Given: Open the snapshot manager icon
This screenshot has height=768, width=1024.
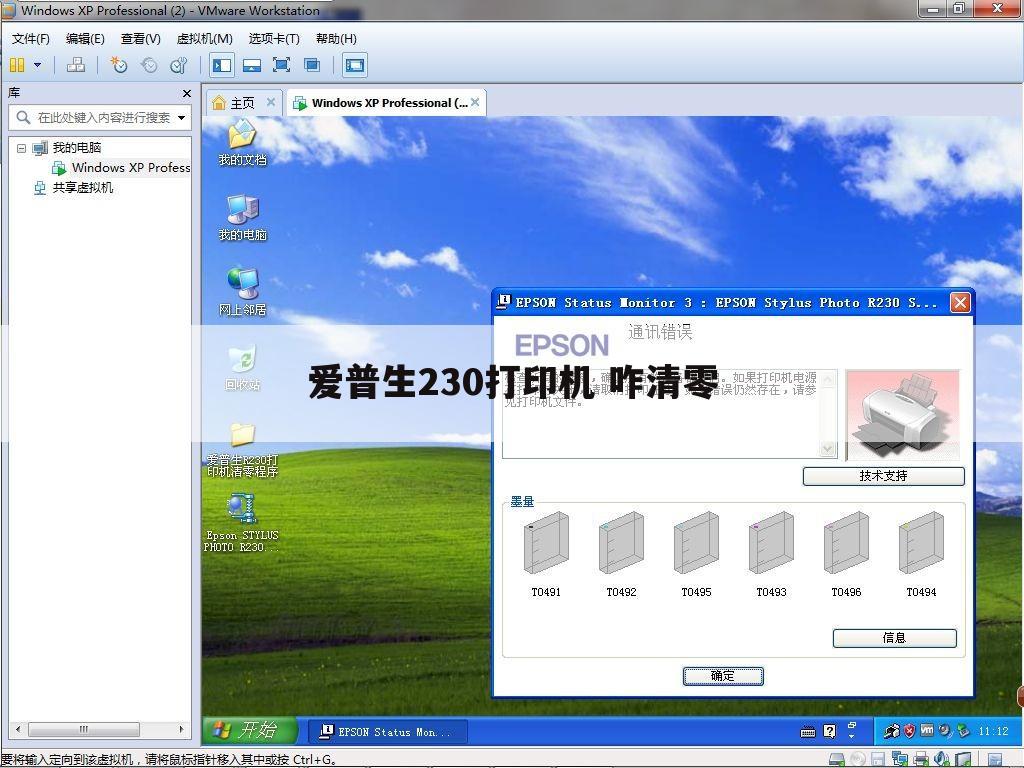Looking at the screenshot, I should 179,65.
